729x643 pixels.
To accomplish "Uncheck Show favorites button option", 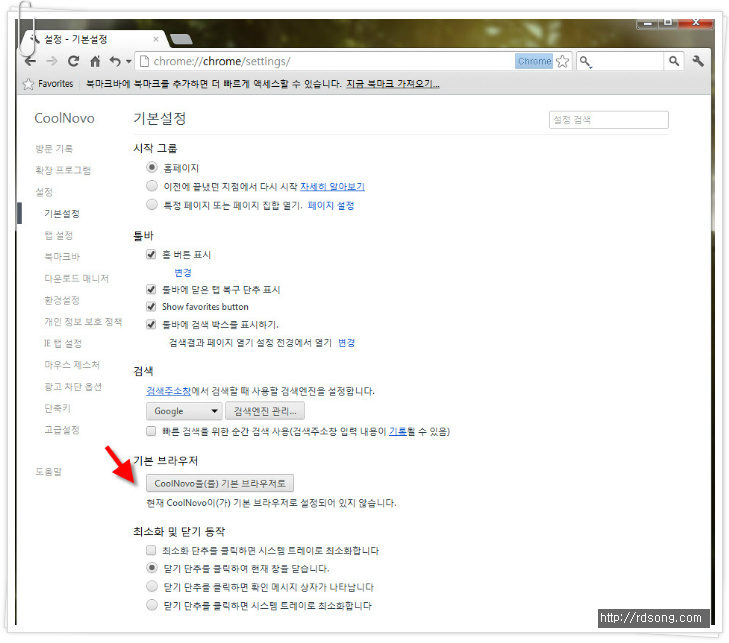I will tap(152, 307).
